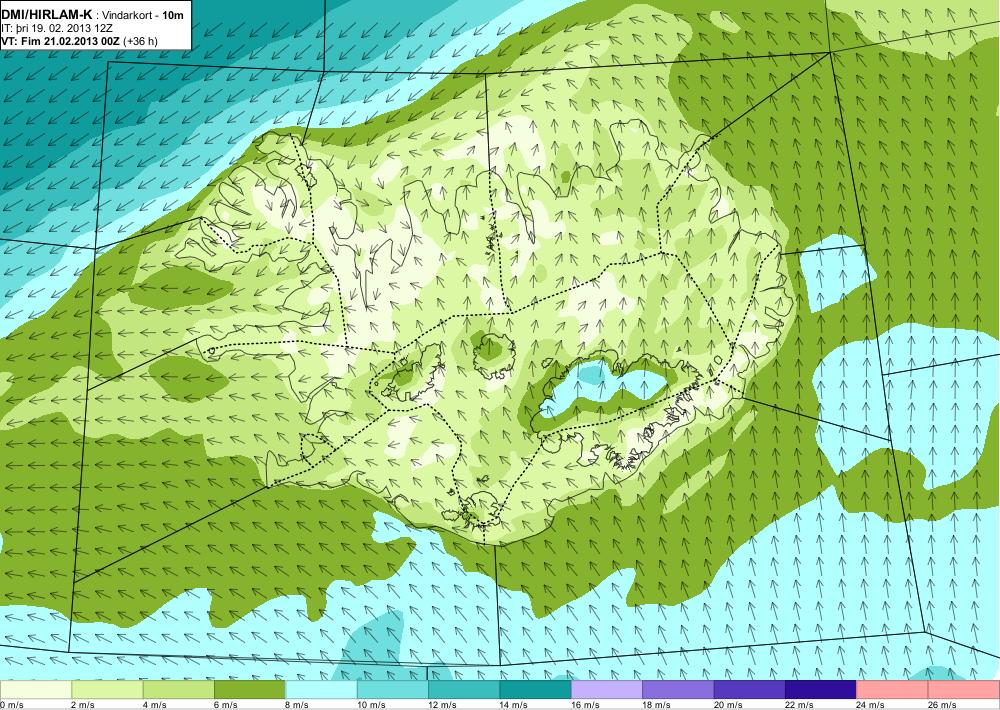
Task: Click the "IT: þri 19. 02. 2013 12Z" line
Action: click(x=57, y=28)
